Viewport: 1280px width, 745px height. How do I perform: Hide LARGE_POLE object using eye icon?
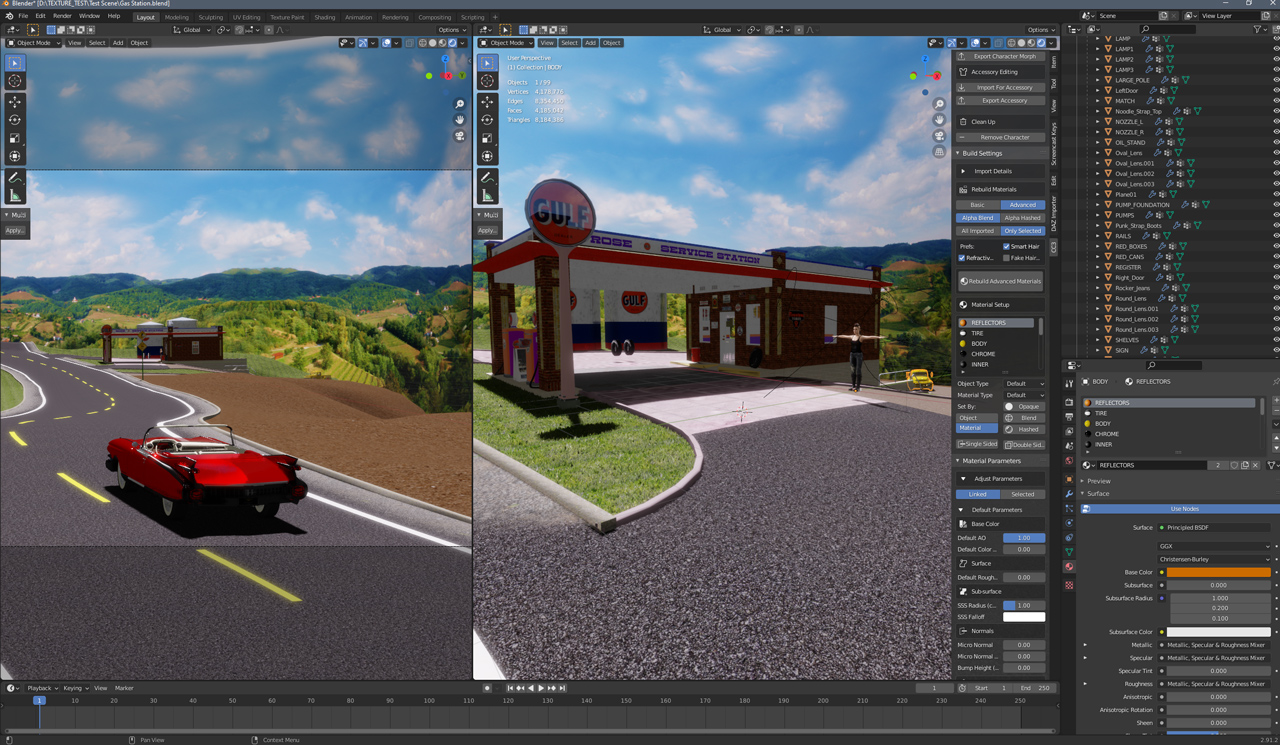point(1275,80)
